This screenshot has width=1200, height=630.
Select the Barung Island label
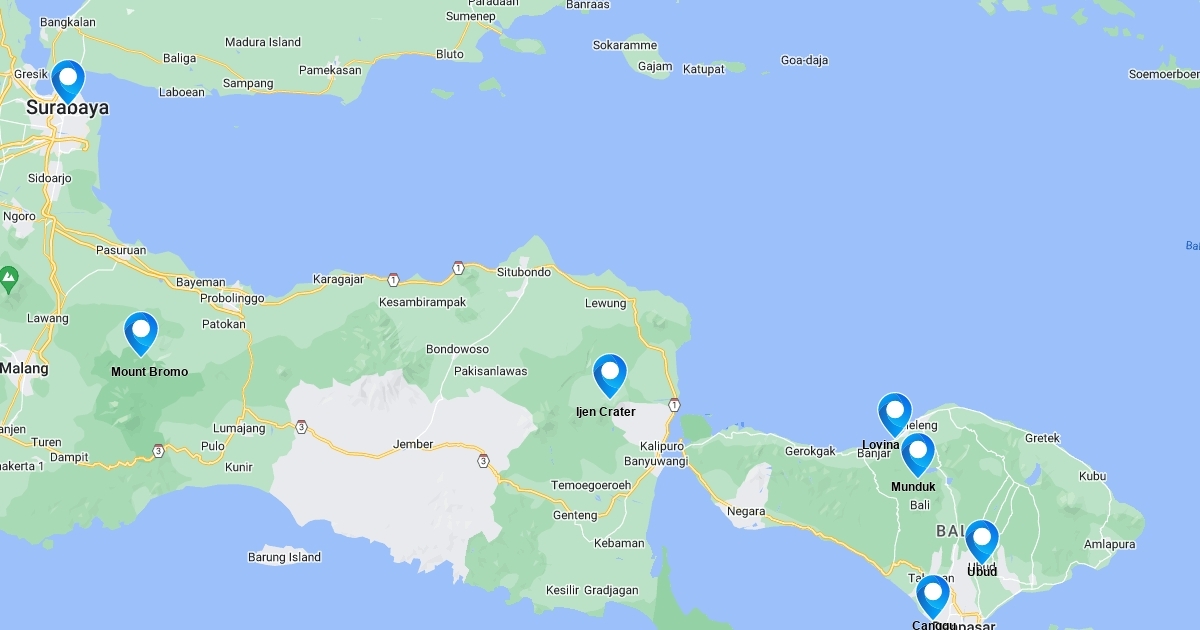(284, 557)
